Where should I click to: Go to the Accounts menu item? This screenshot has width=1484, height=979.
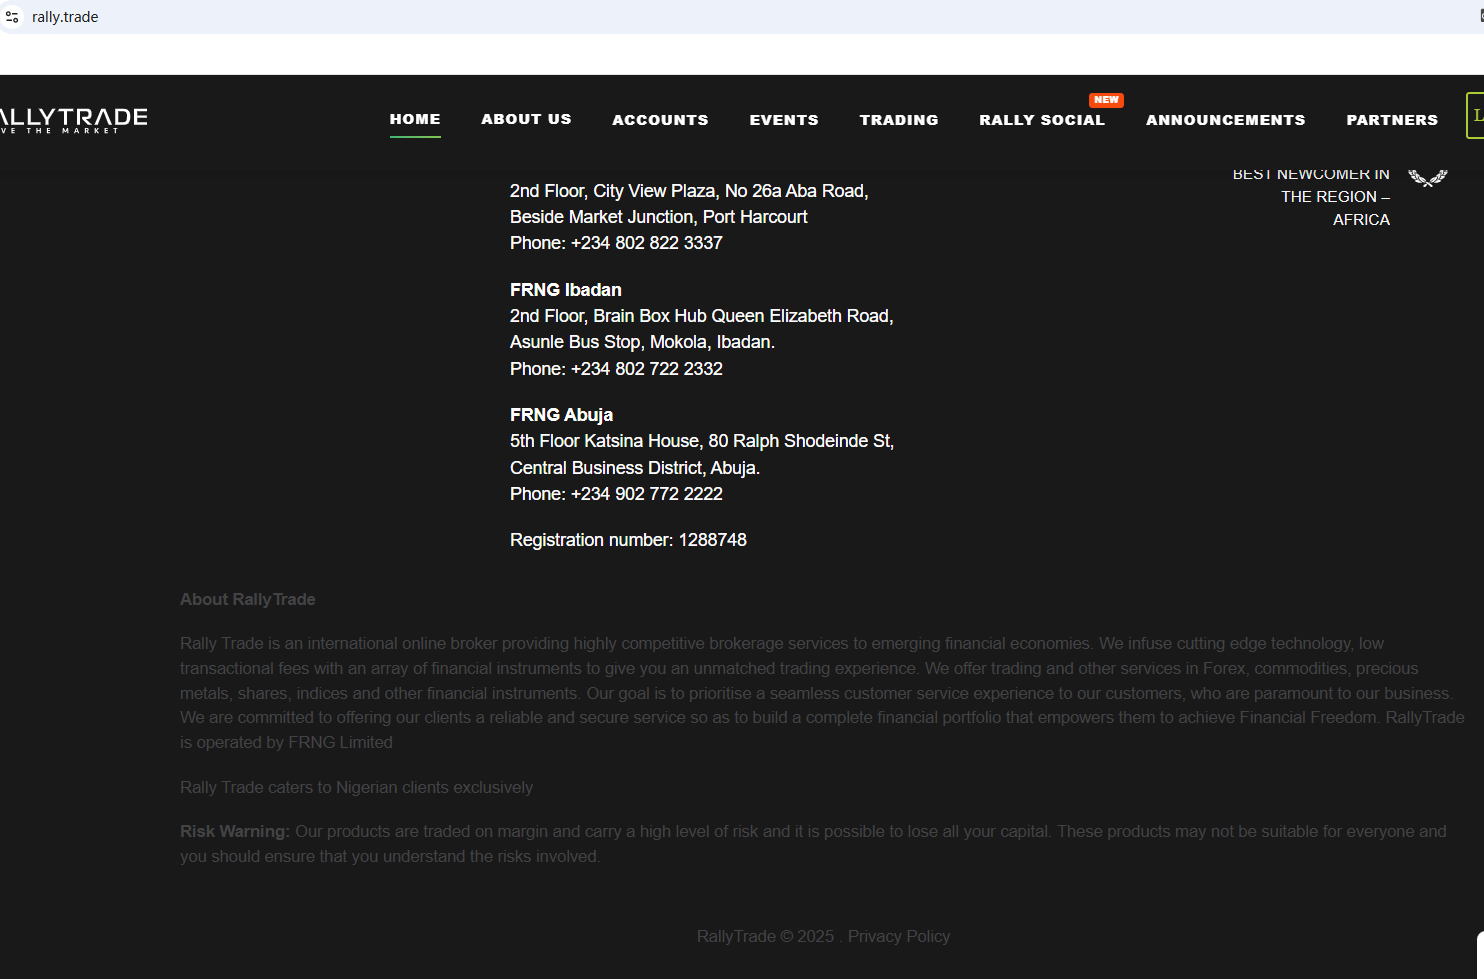coord(660,120)
